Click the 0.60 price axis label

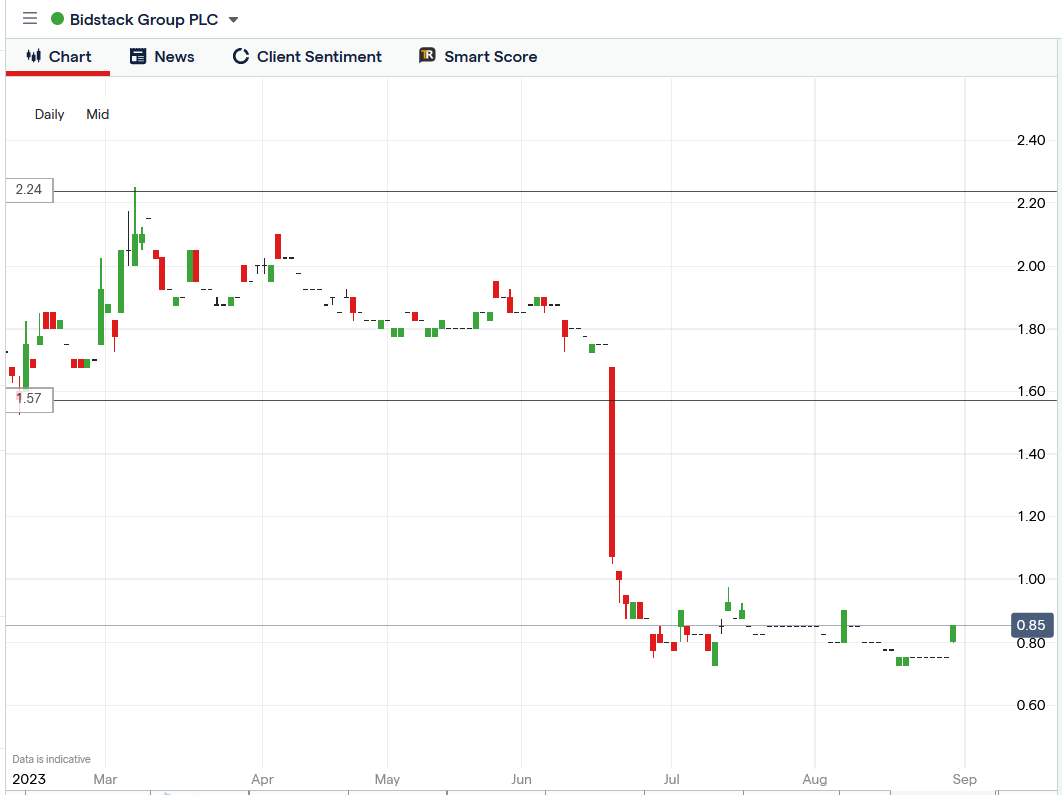click(x=1031, y=705)
